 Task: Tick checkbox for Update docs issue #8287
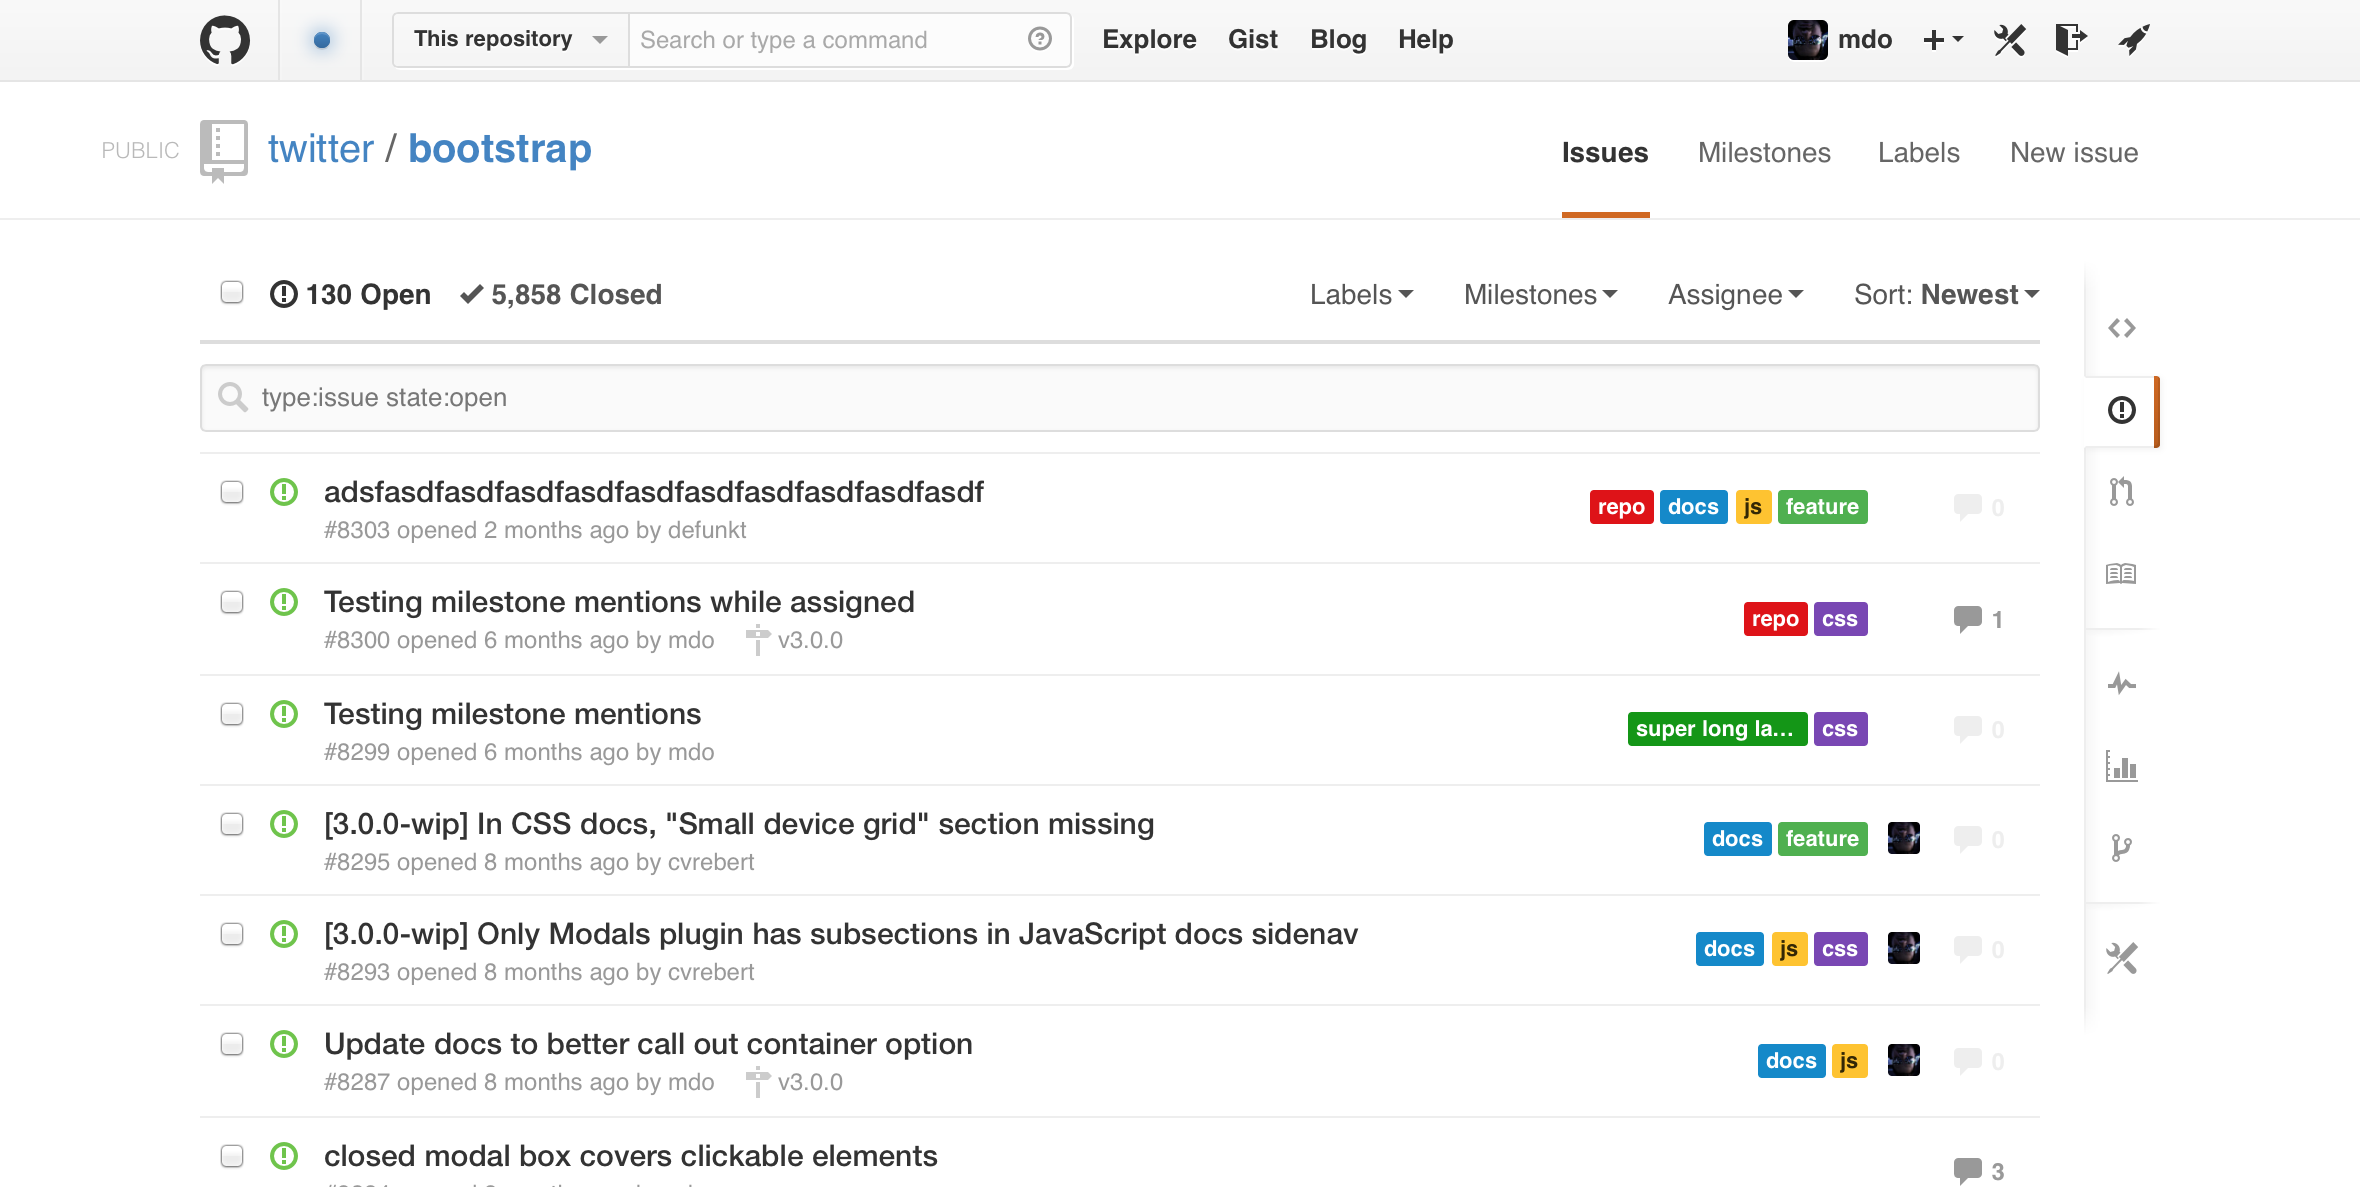tap(232, 1044)
